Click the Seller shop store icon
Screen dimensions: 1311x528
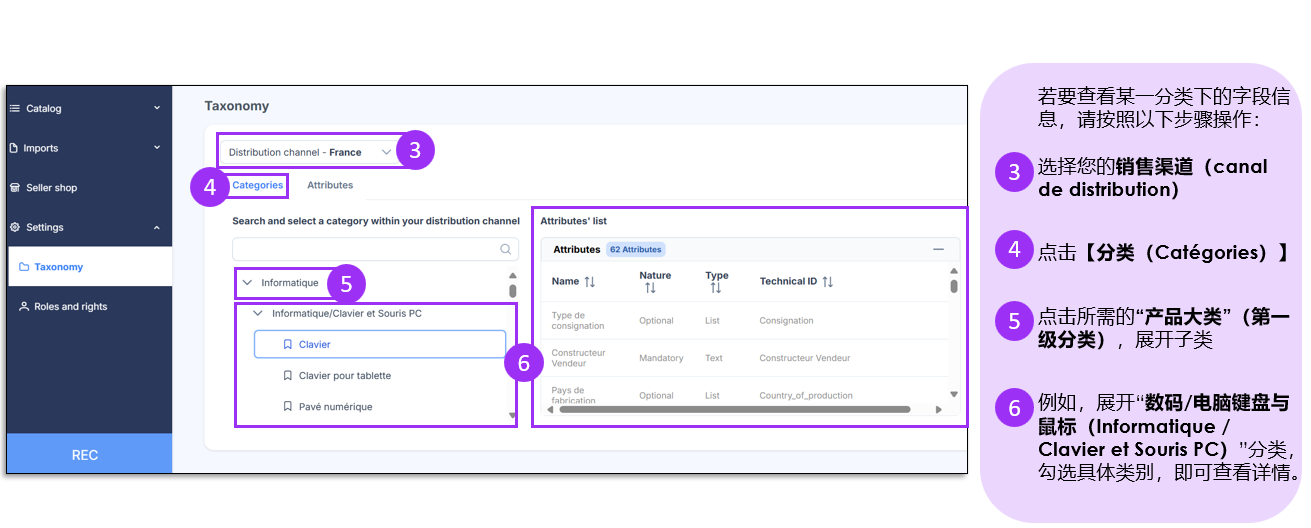click(x=15, y=188)
